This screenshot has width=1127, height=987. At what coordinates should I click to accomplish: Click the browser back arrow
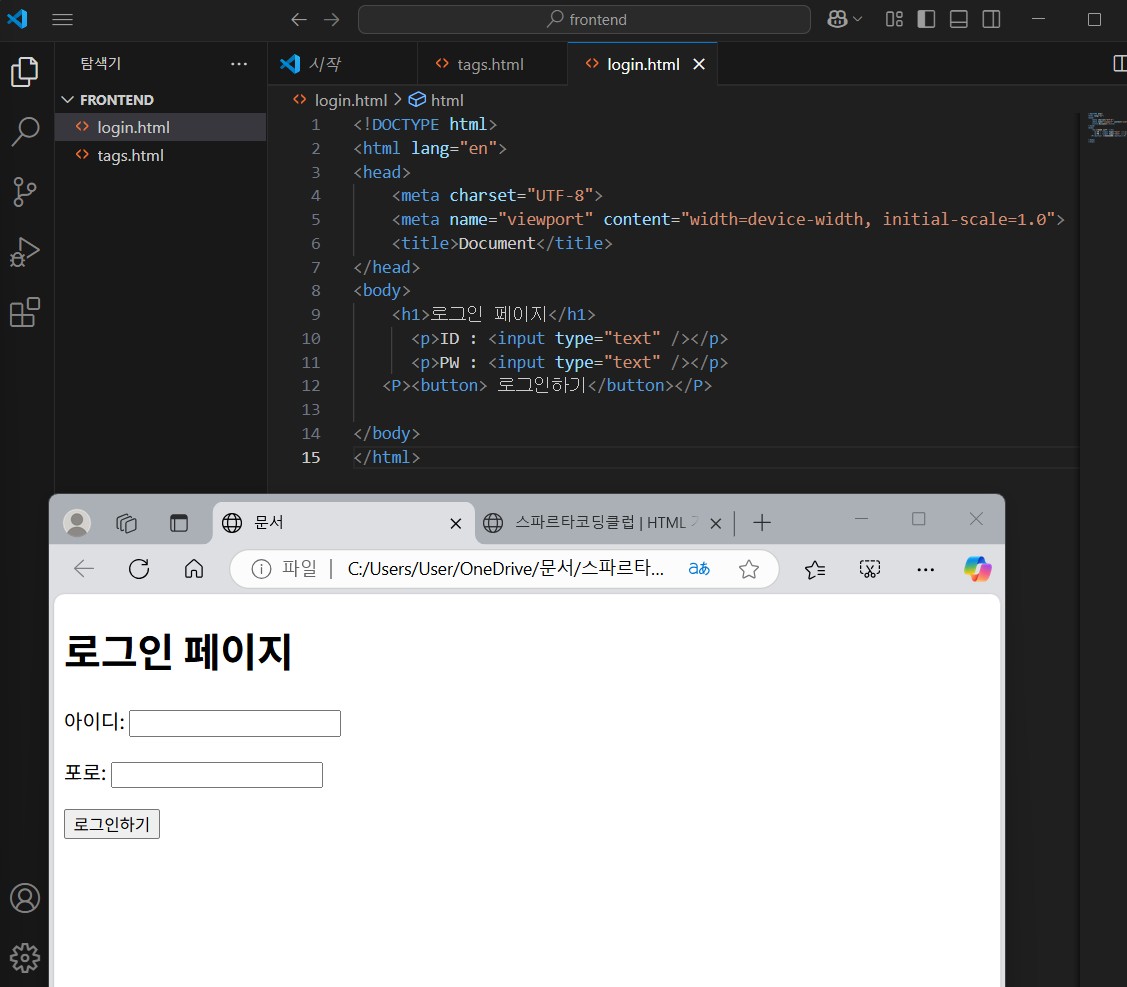[x=84, y=569]
